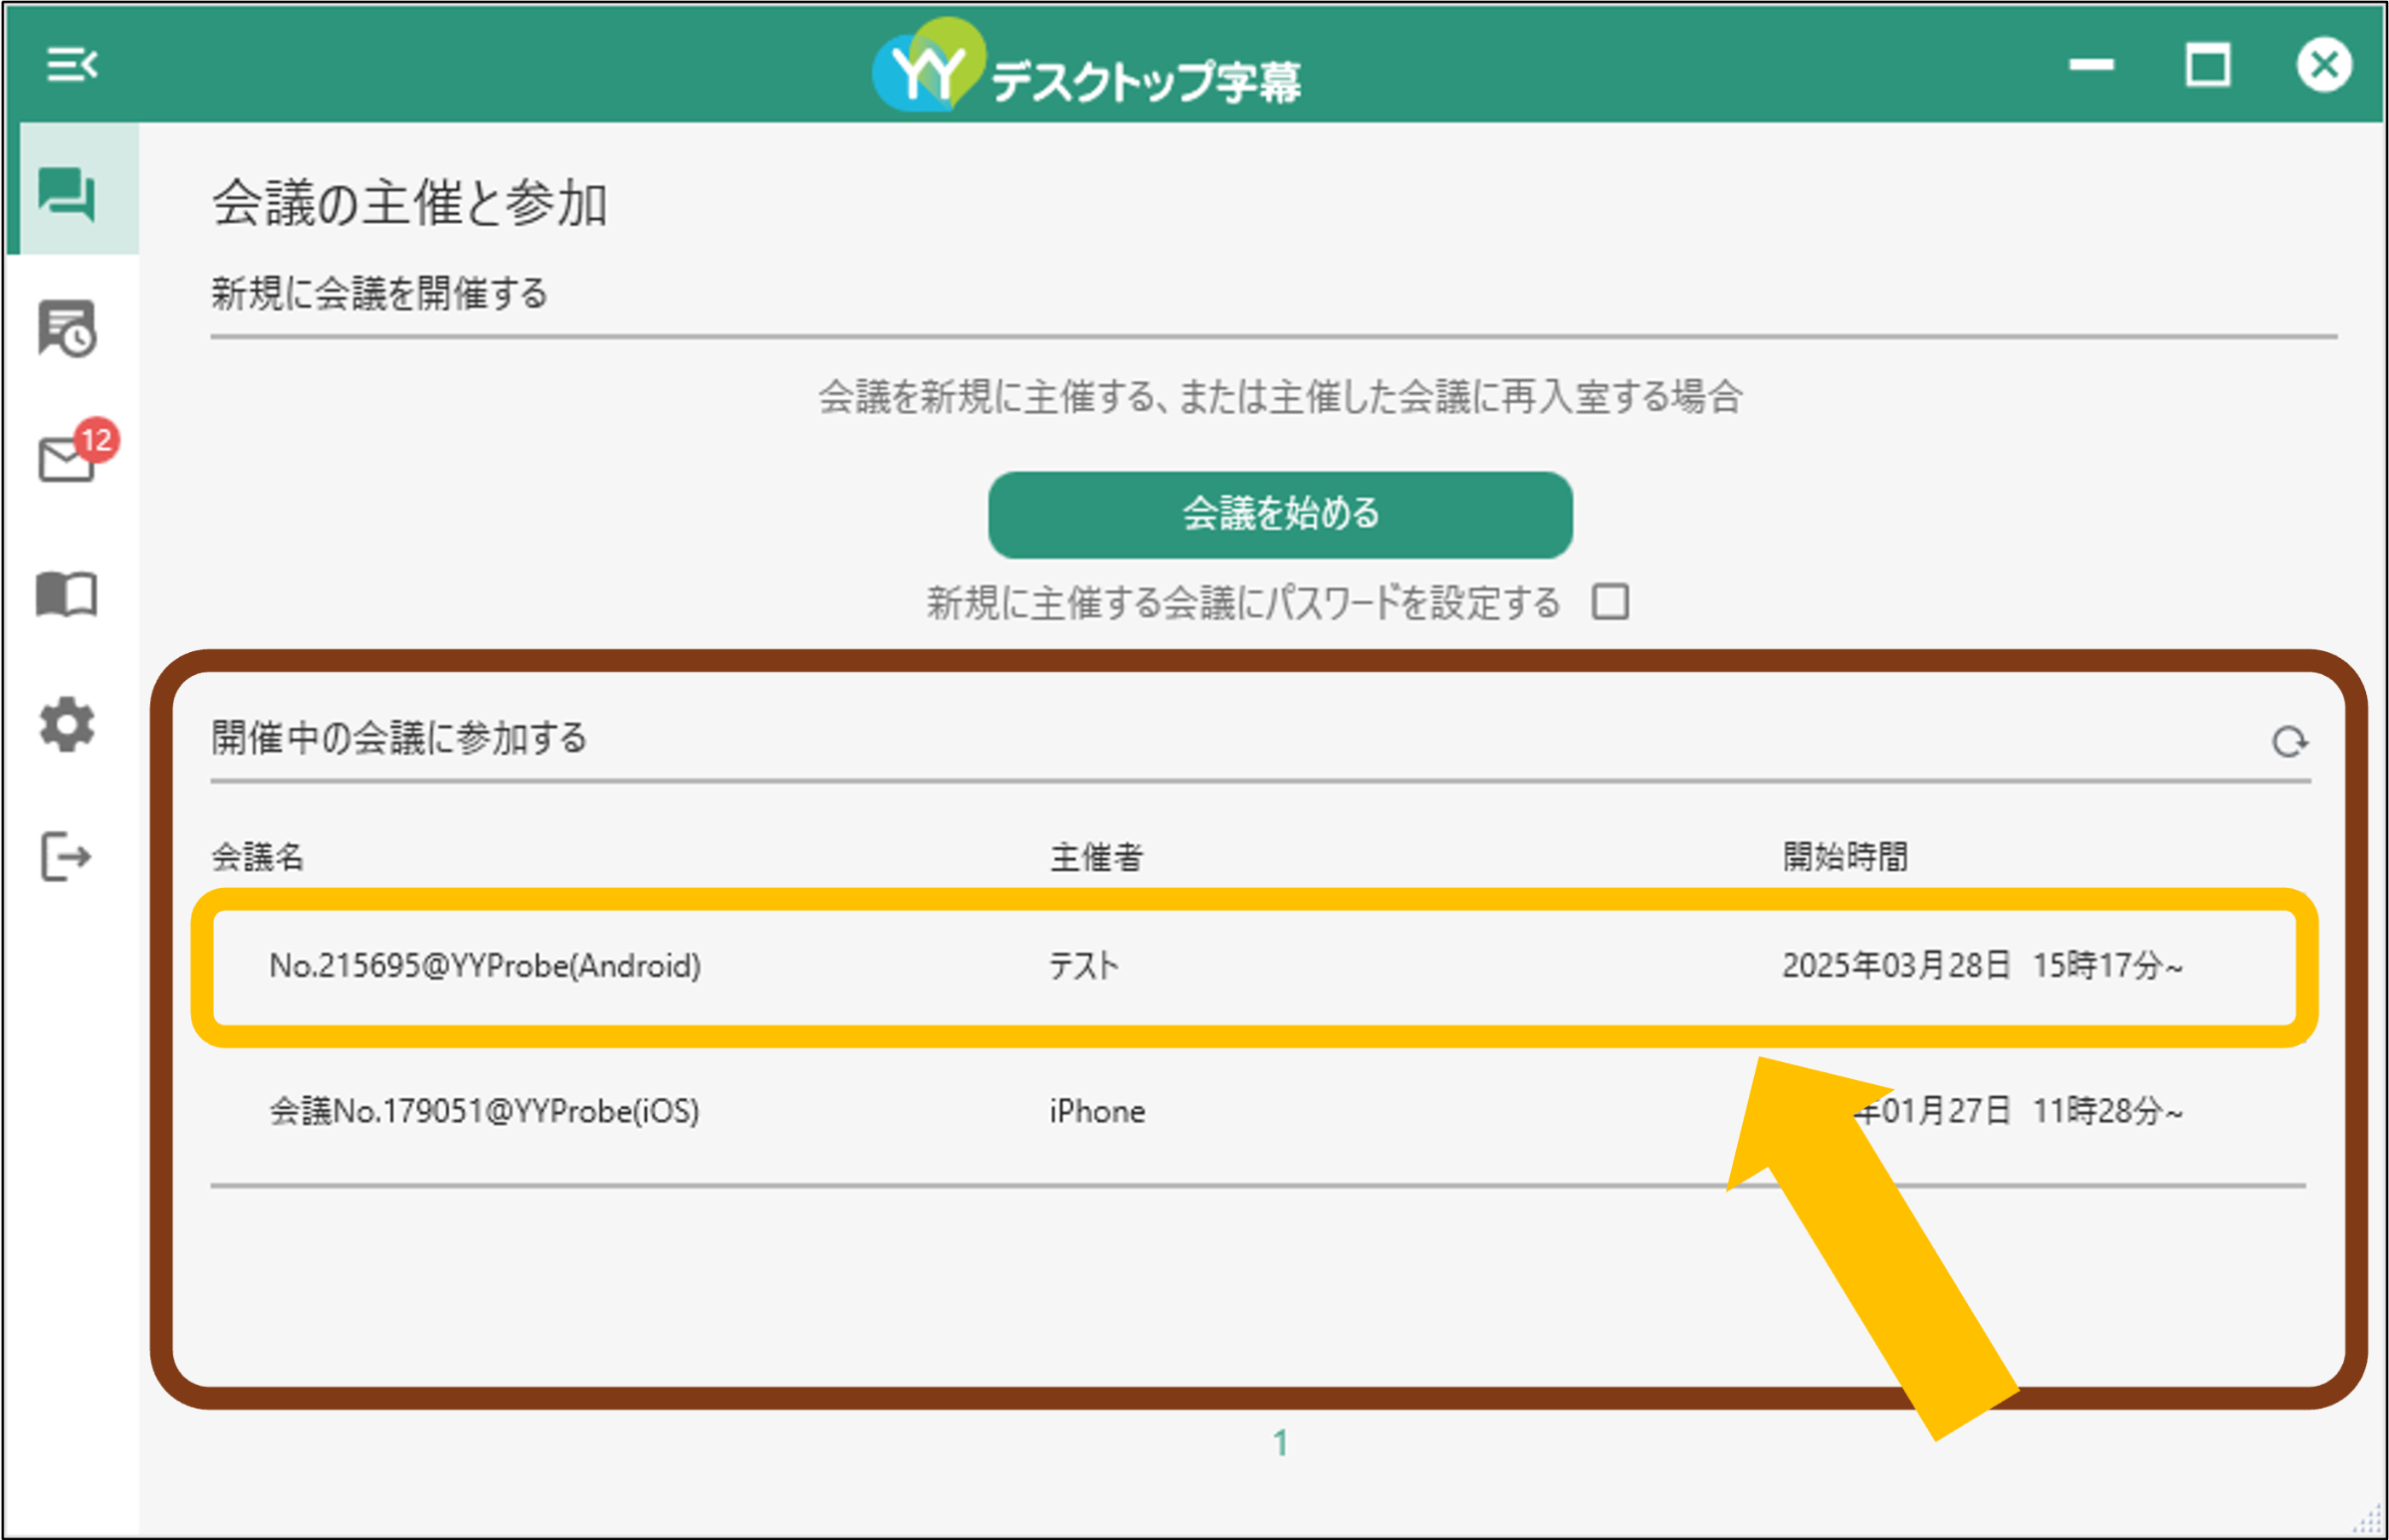The image size is (2389, 1540).
Task: Open settings gear icon
Action: click(67, 724)
